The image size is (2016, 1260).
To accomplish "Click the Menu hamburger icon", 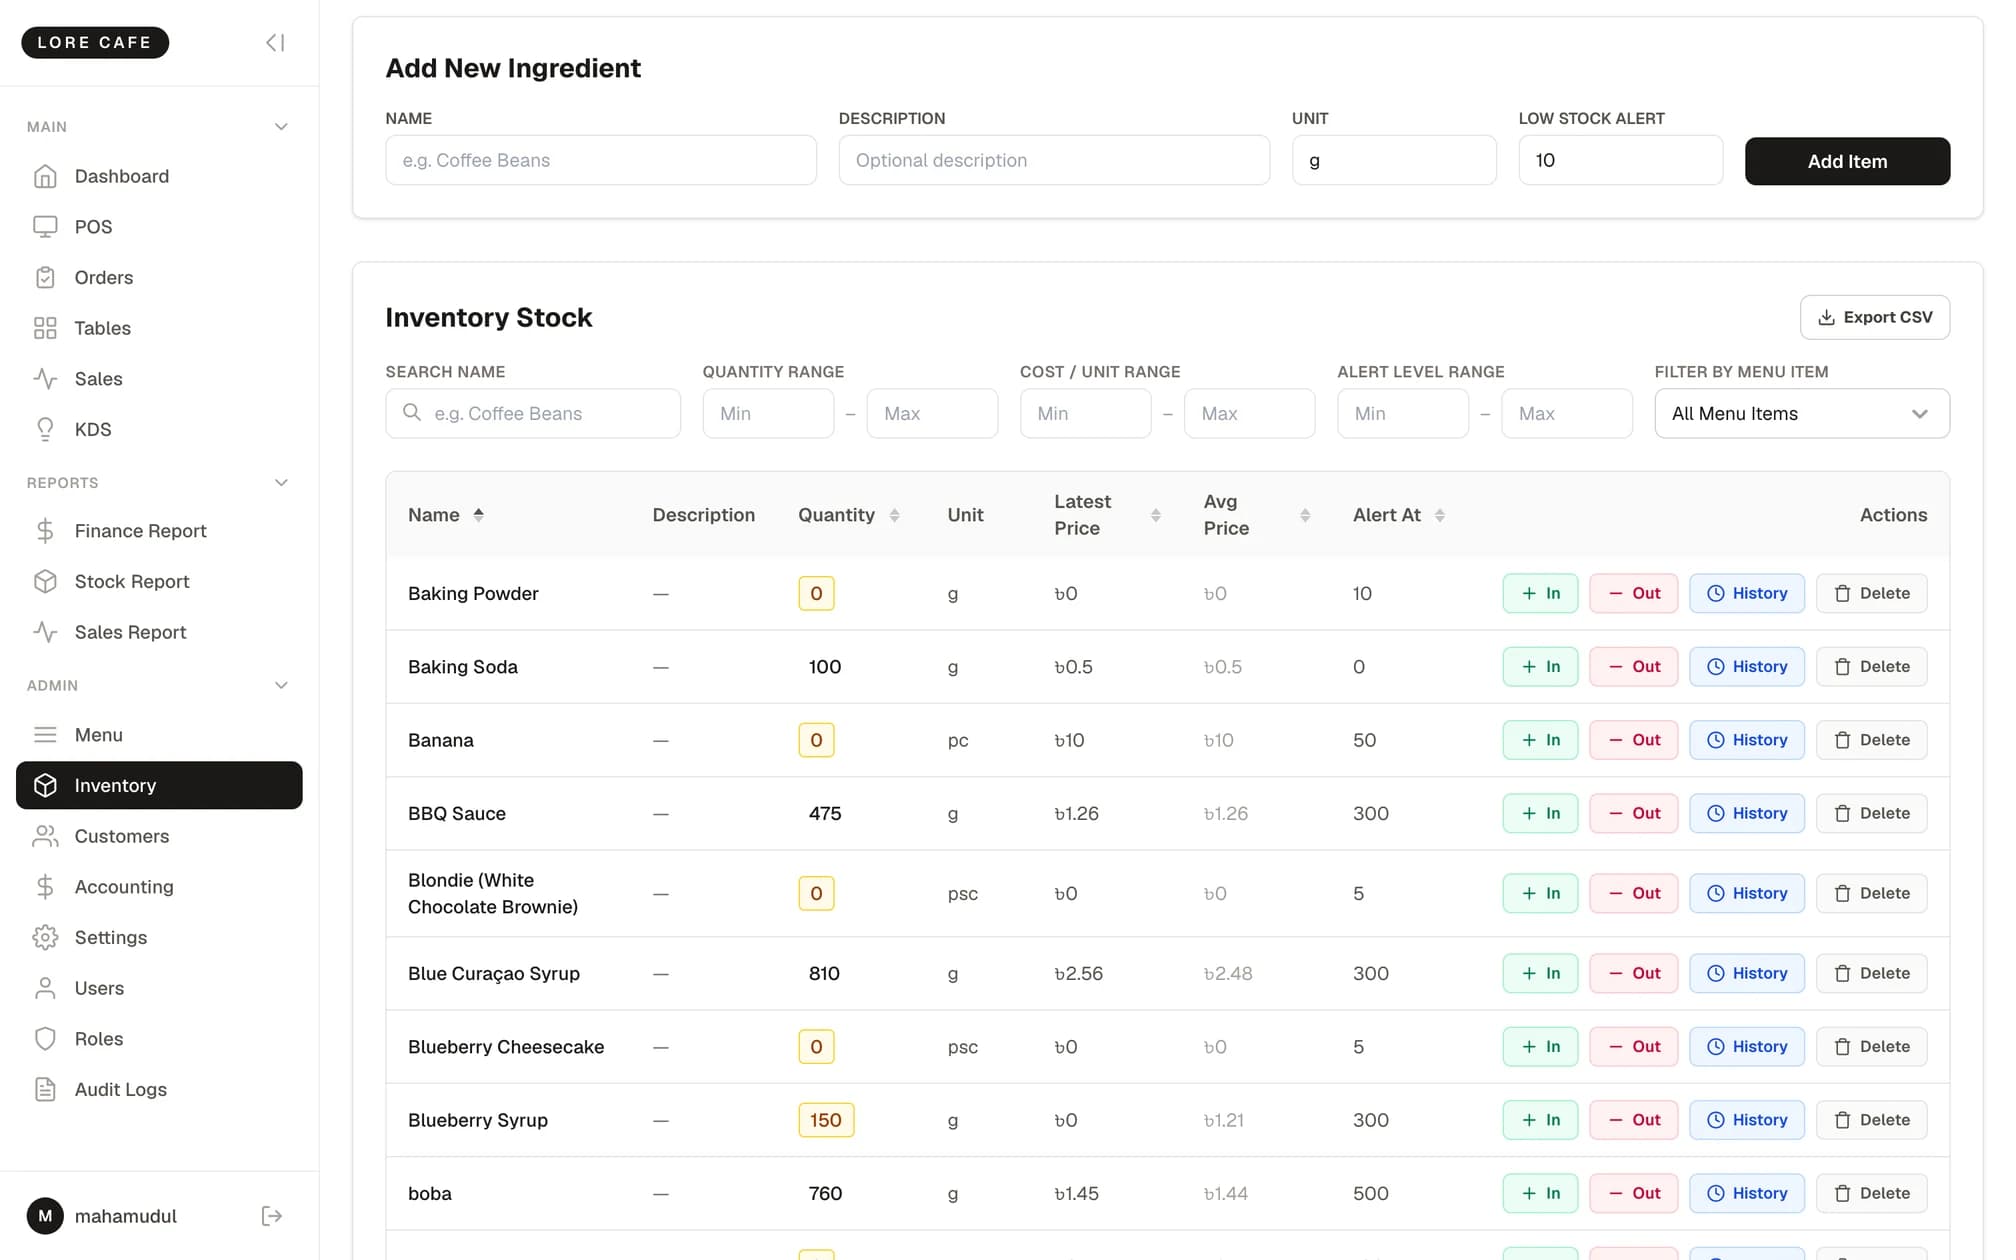I will click(45, 735).
